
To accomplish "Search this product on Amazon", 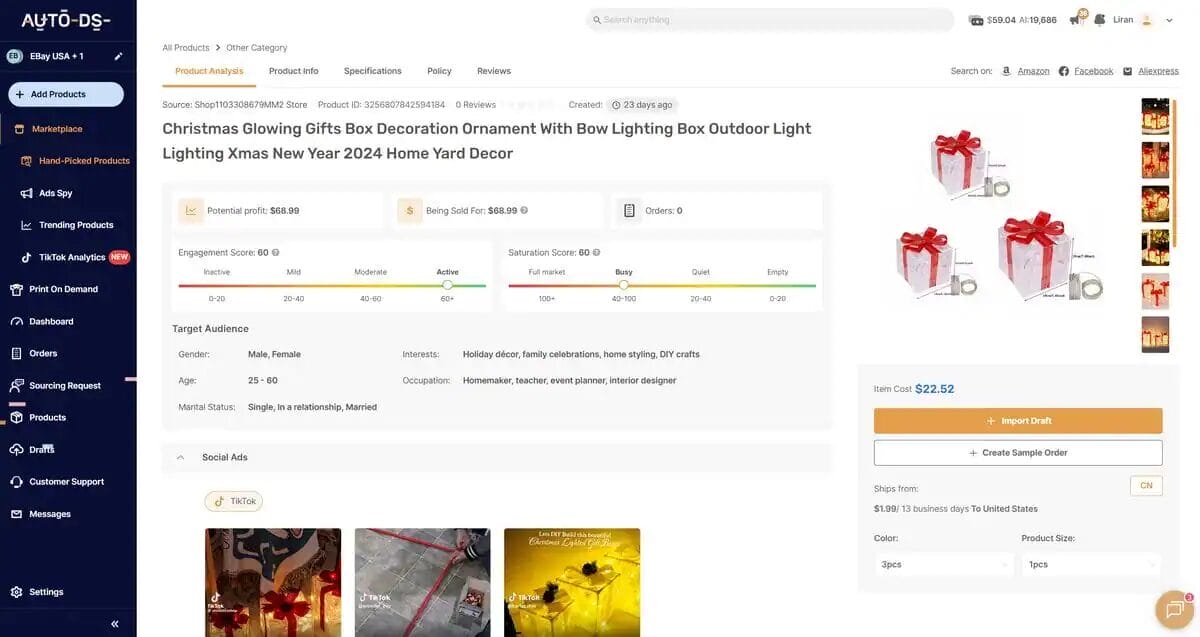I will coord(1032,70).
